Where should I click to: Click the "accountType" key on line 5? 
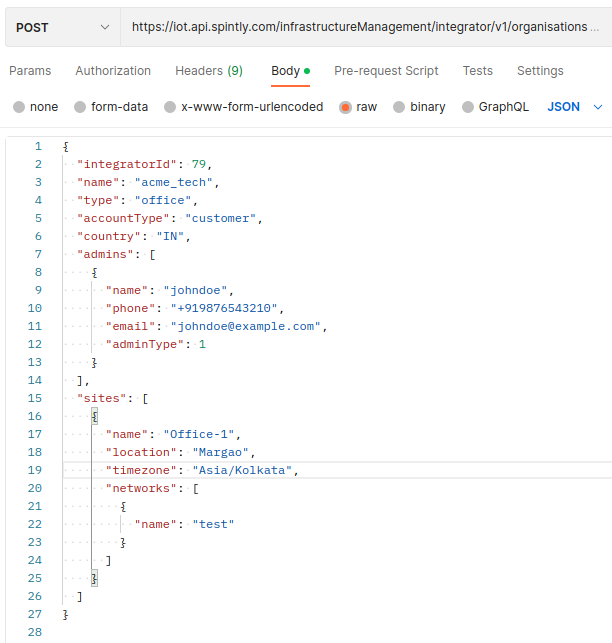[x=123, y=219]
